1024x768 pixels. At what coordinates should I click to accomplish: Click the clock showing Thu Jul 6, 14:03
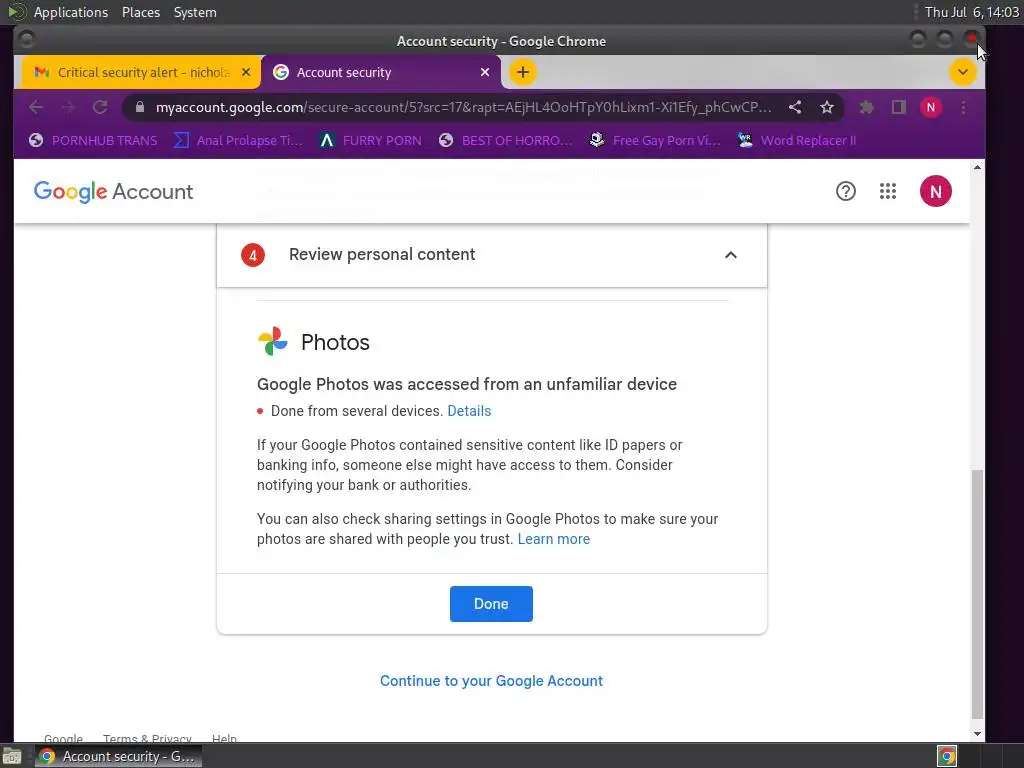pos(972,12)
